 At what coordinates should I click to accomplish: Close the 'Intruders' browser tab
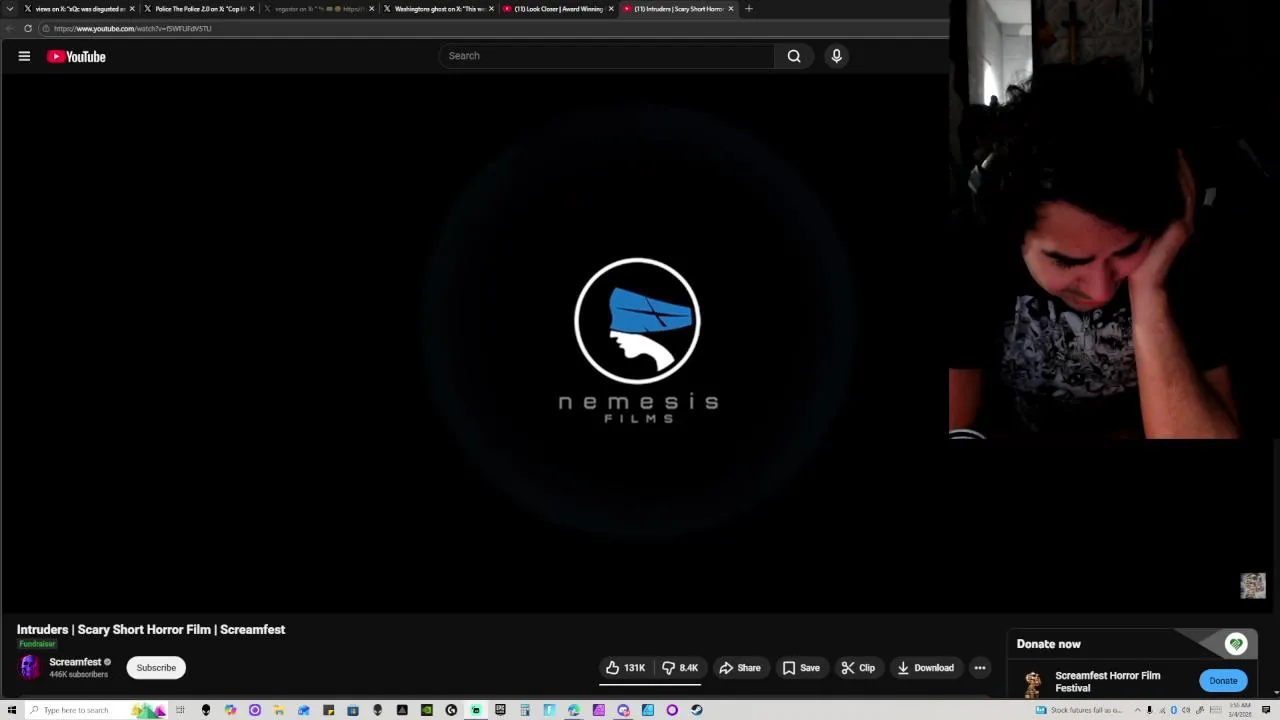(x=731, y=9)
